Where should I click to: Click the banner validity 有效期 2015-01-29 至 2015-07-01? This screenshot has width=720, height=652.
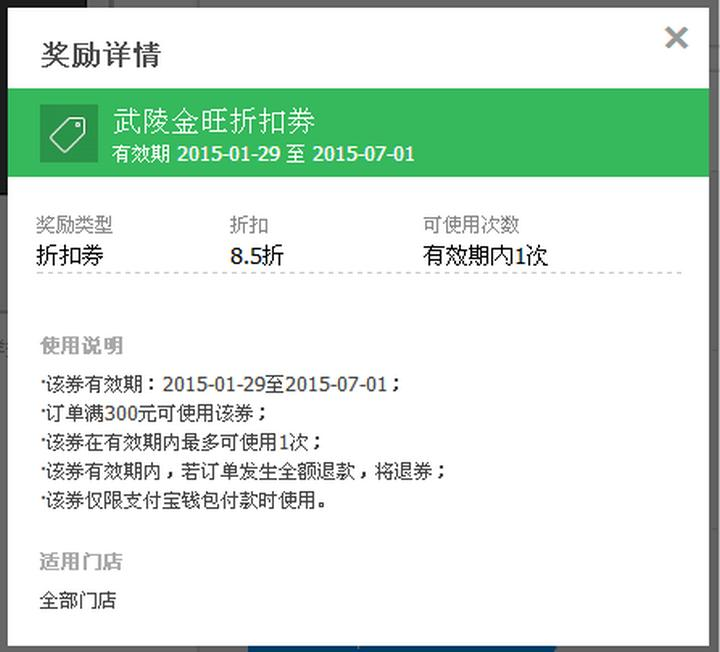(263, 153)
